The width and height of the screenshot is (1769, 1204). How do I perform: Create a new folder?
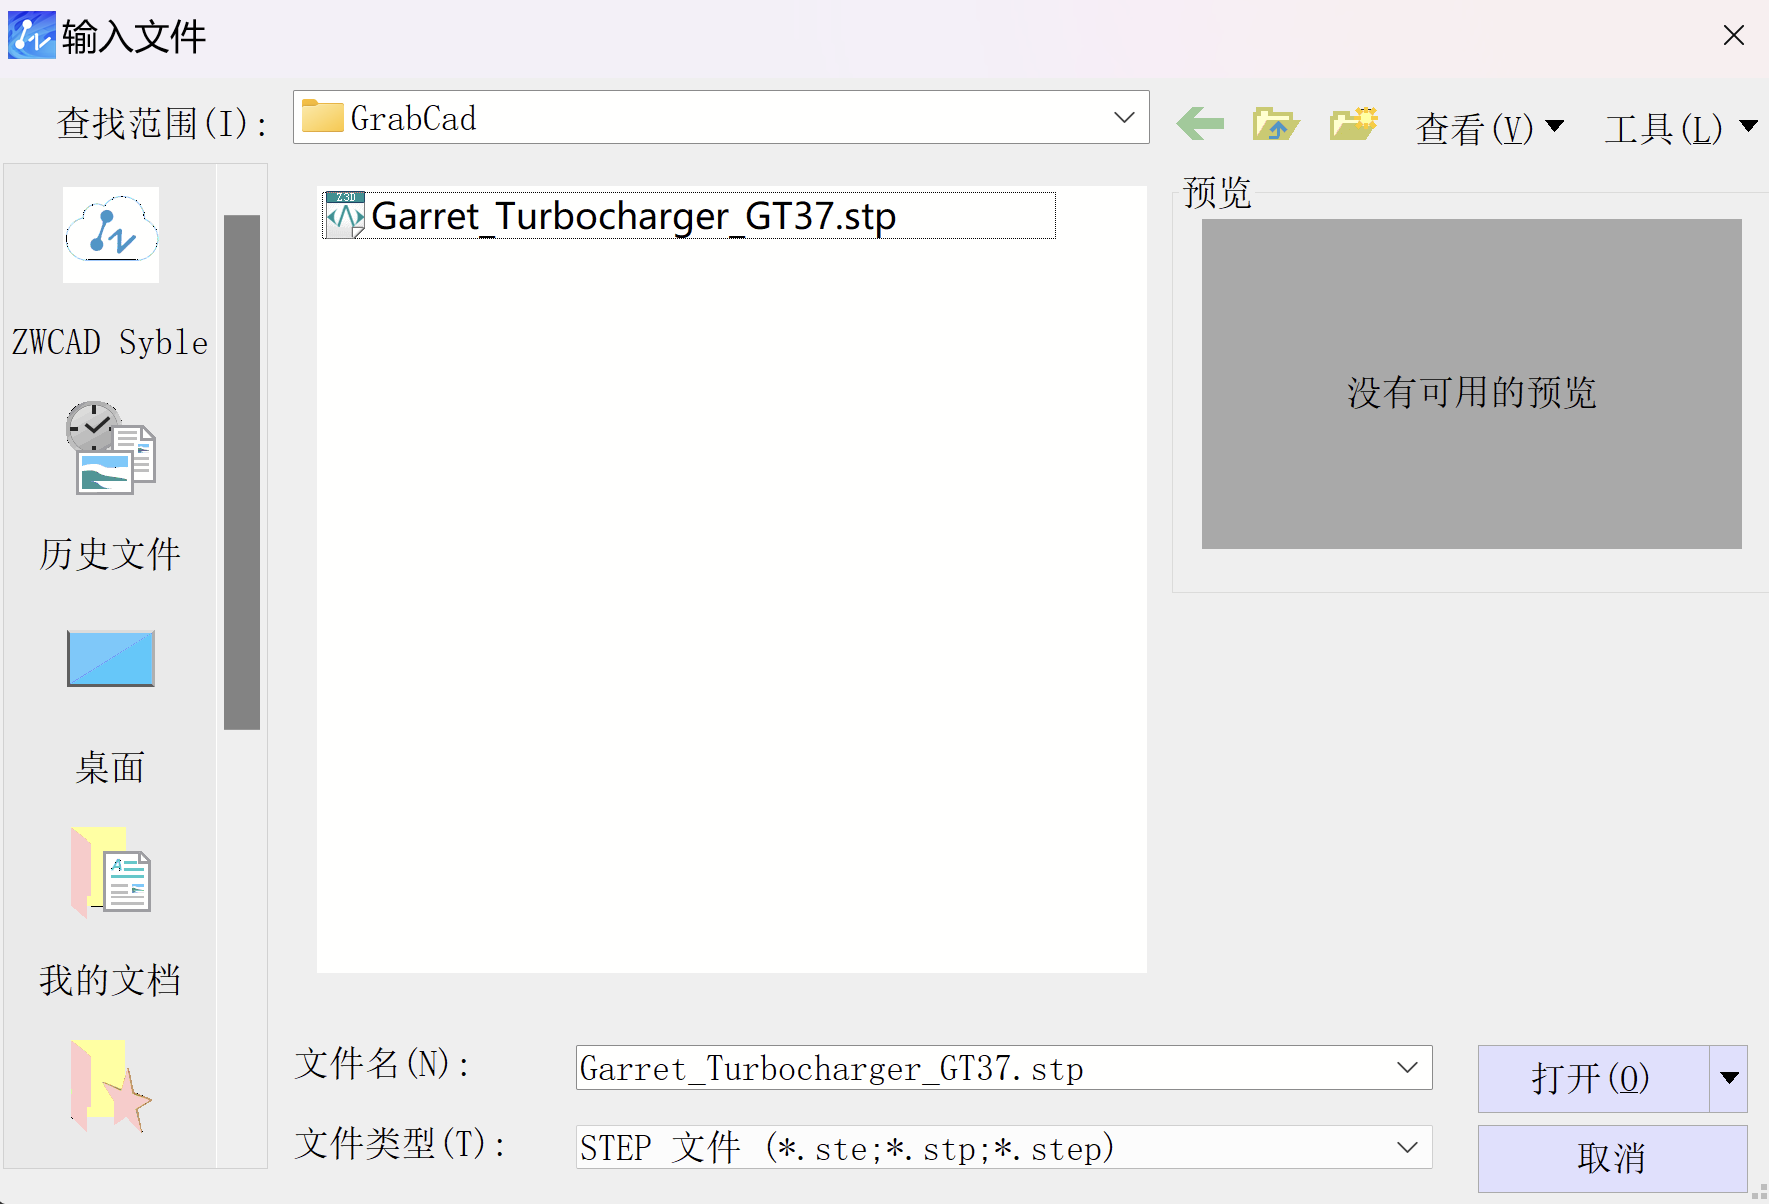click(x=1354, y=124)
